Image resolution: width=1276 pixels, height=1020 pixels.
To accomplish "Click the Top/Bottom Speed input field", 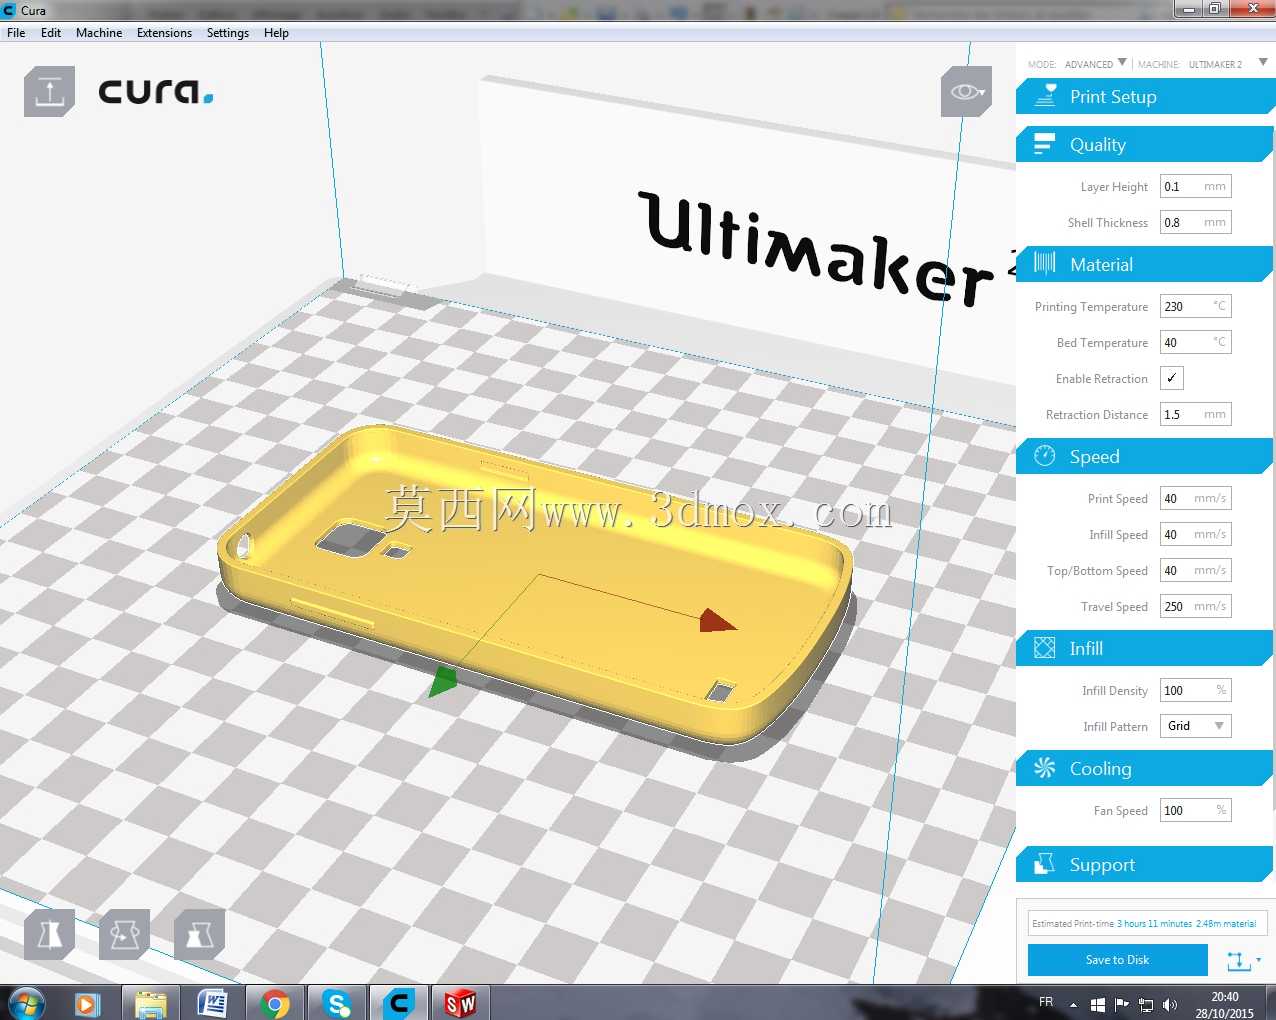I will point(1195,570).
